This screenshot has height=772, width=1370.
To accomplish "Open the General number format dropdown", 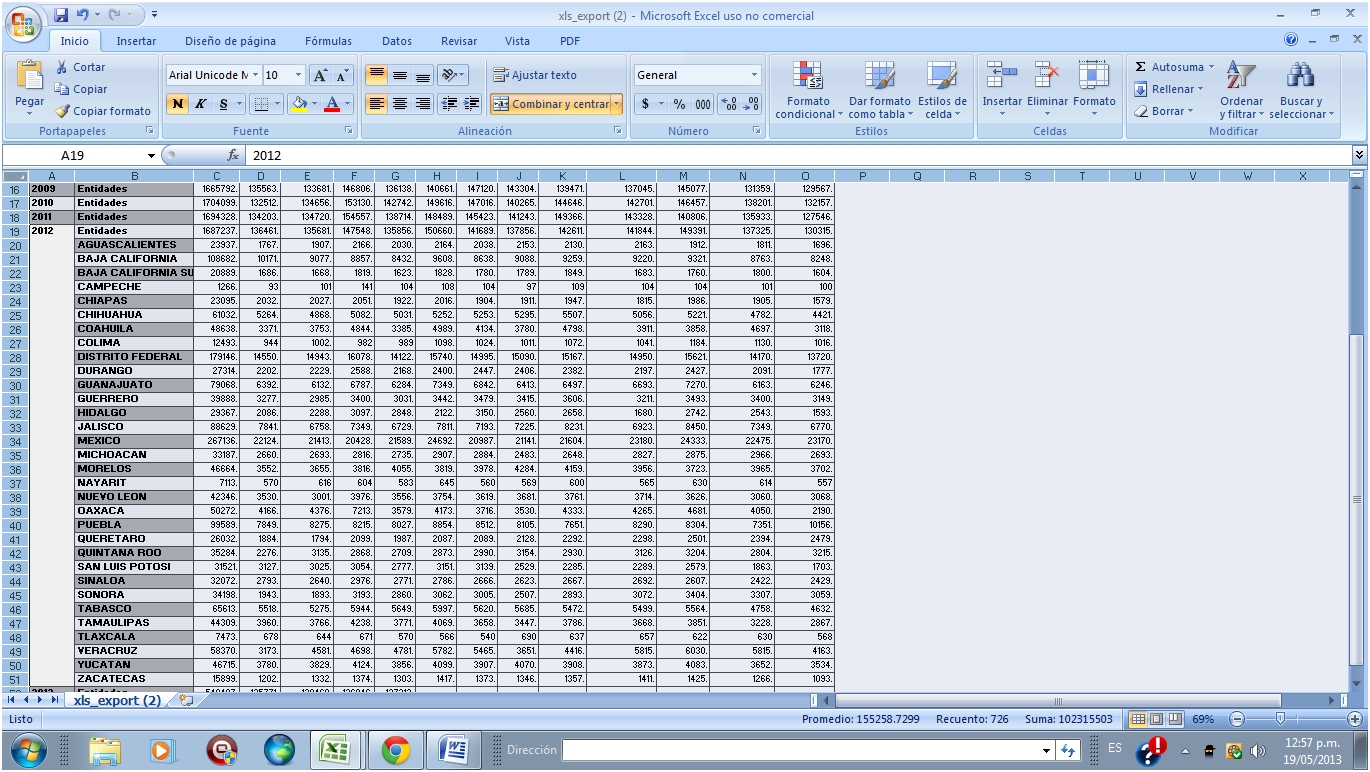I will [754, 75].
